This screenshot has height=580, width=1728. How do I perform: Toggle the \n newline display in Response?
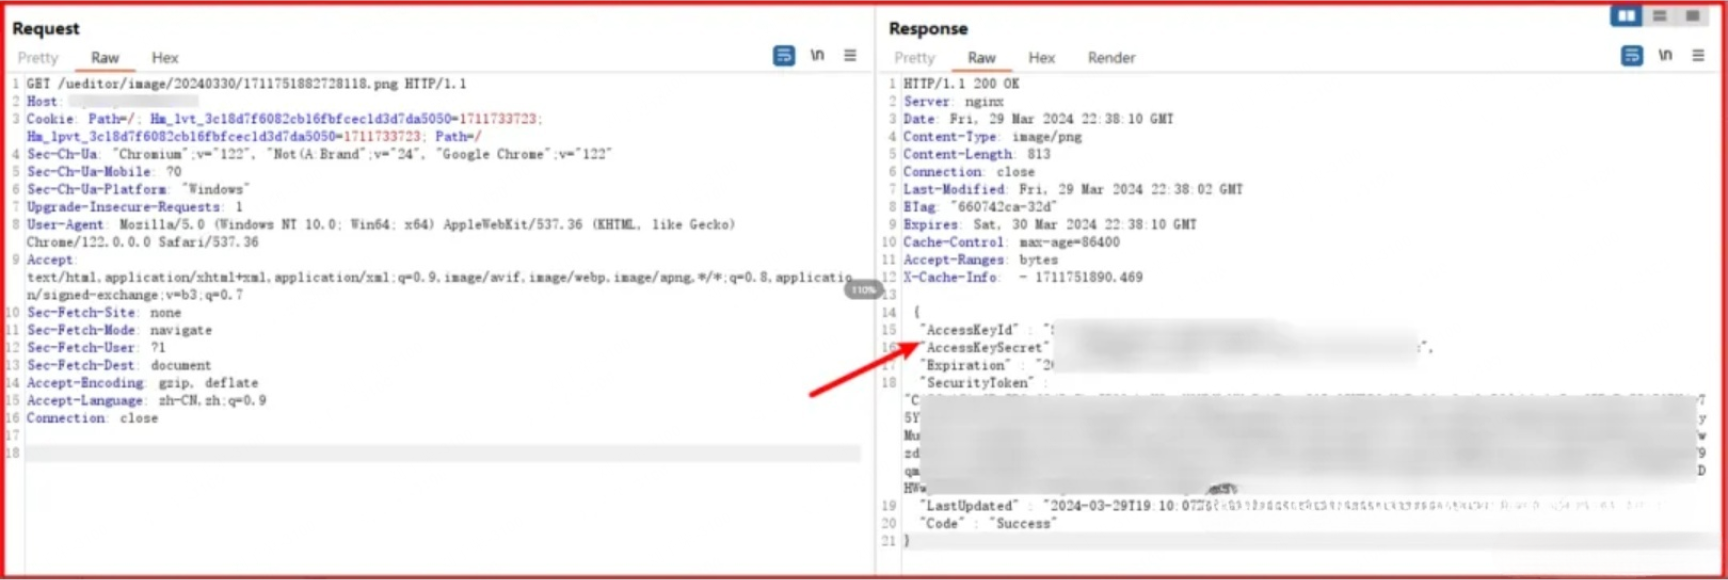(1665, 56)
